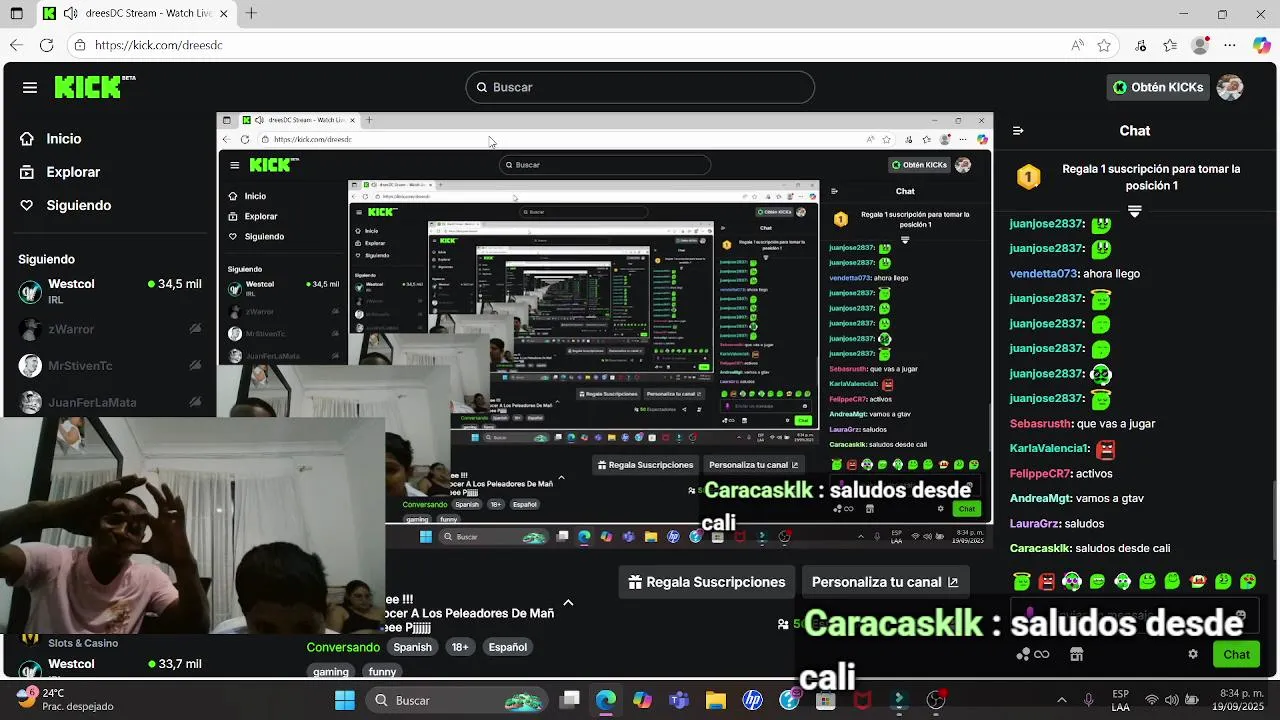Screen dimensions: 1280x720
Task: Expand the pinned gift subscription banner
Action: pyautogui.click(x=1134, y=211)
